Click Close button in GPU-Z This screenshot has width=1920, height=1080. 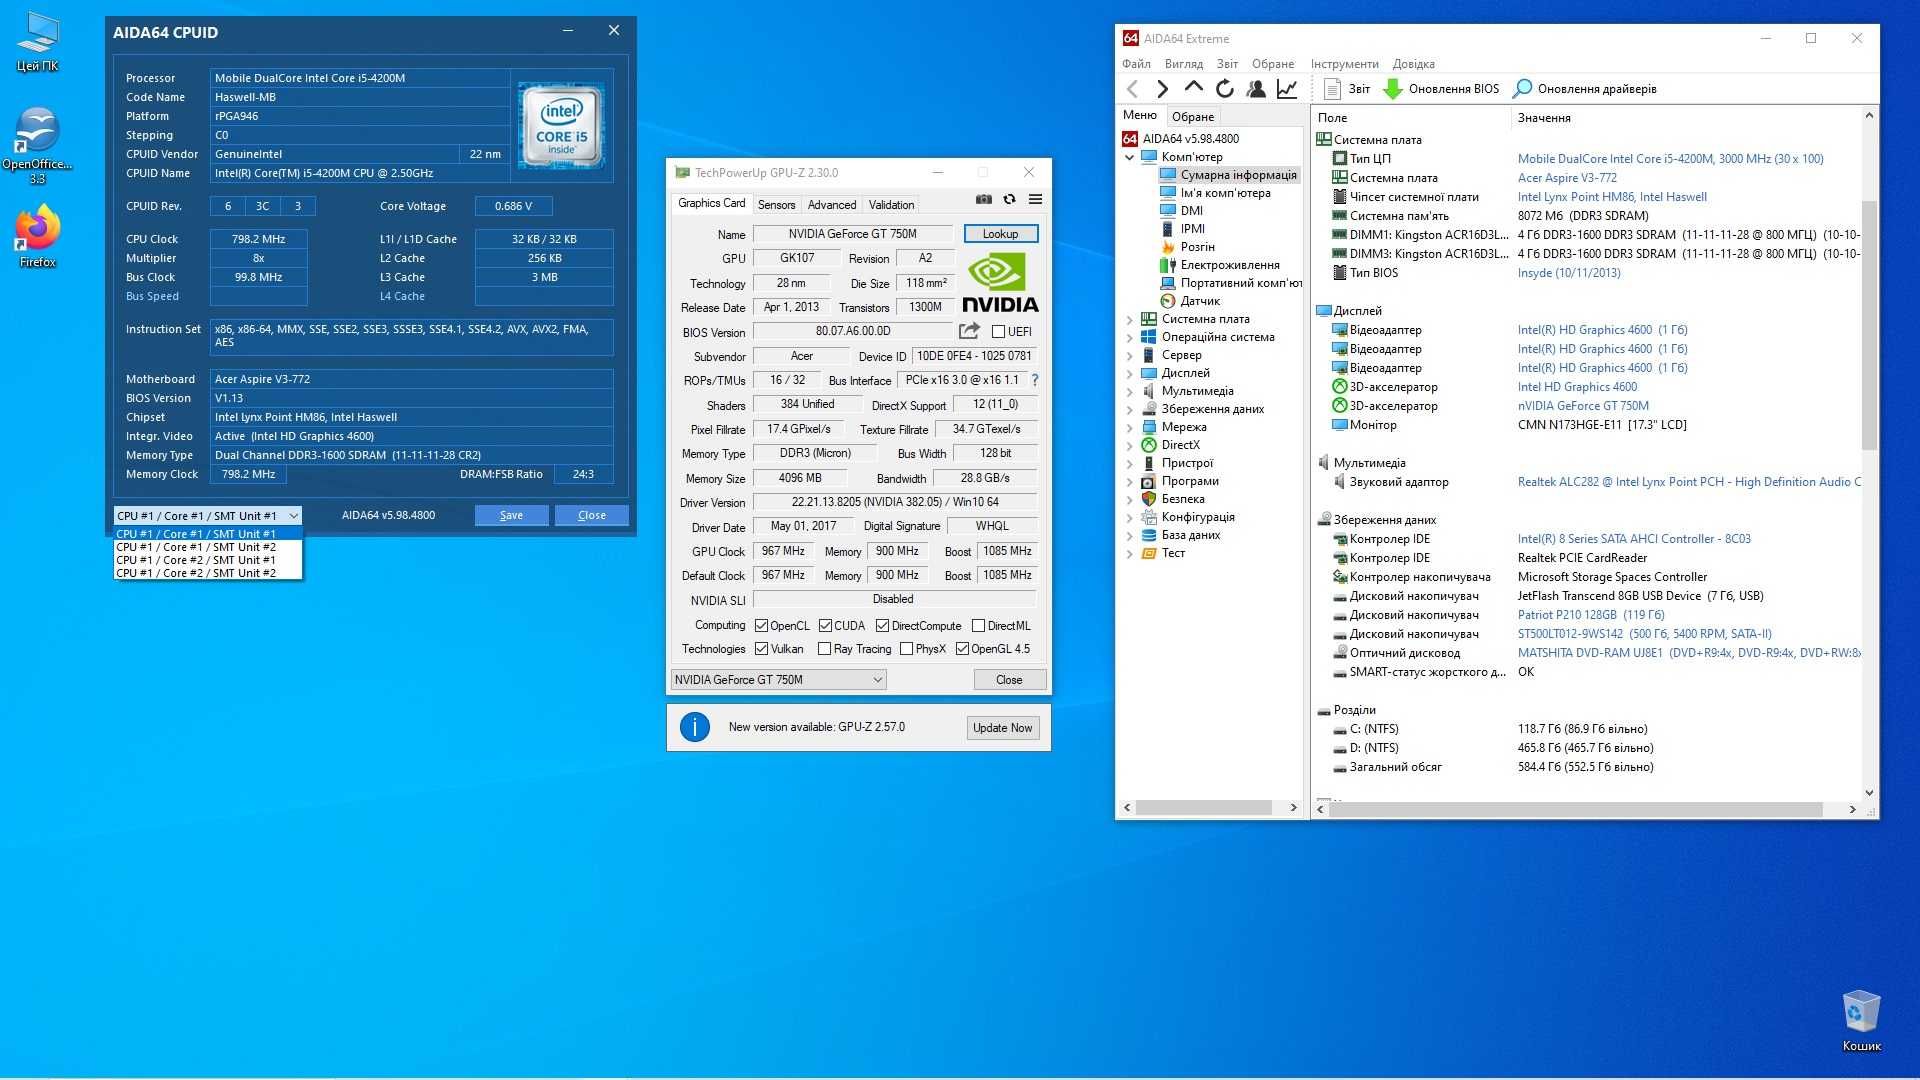pyautogui.click(x=1009, y=680)
